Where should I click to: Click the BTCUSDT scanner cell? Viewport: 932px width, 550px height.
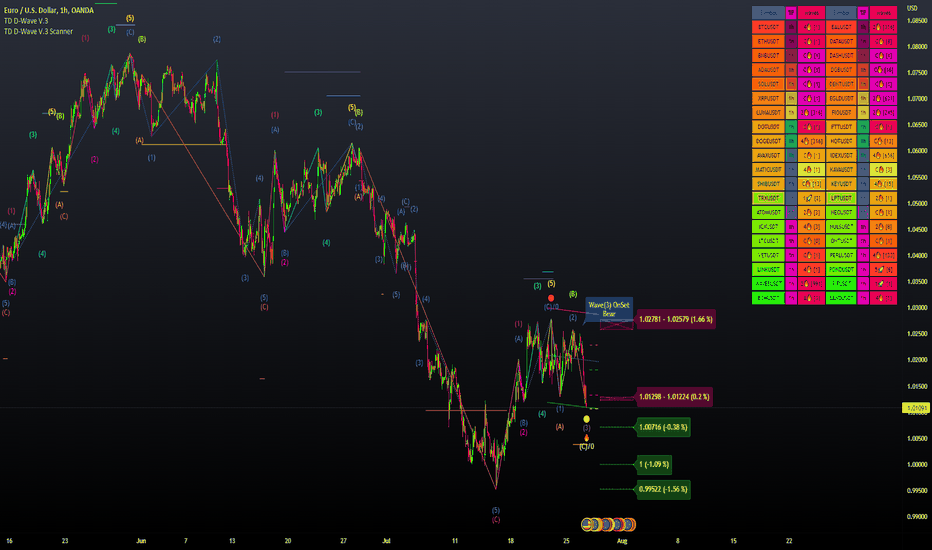pos(768,27)
